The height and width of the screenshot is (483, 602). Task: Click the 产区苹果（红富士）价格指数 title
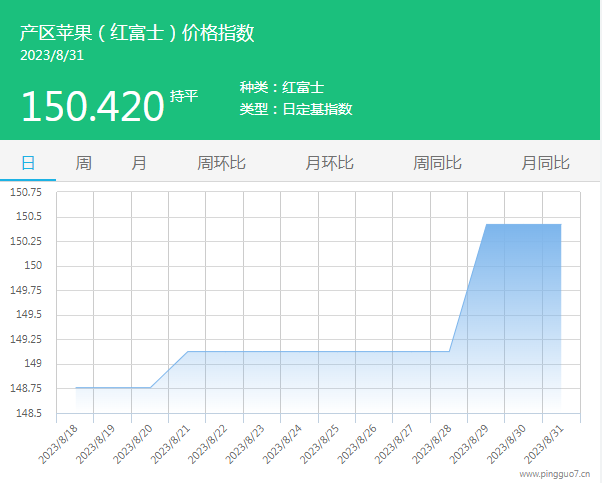[x=137, y=33]
